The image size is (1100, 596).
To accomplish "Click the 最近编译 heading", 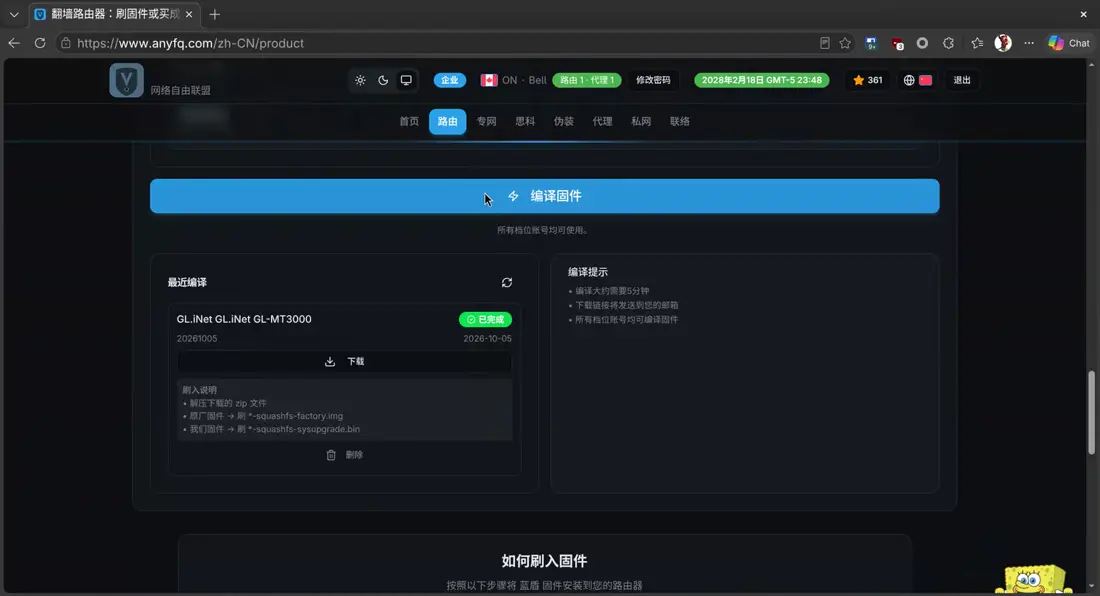I will [x=187, y=283].
